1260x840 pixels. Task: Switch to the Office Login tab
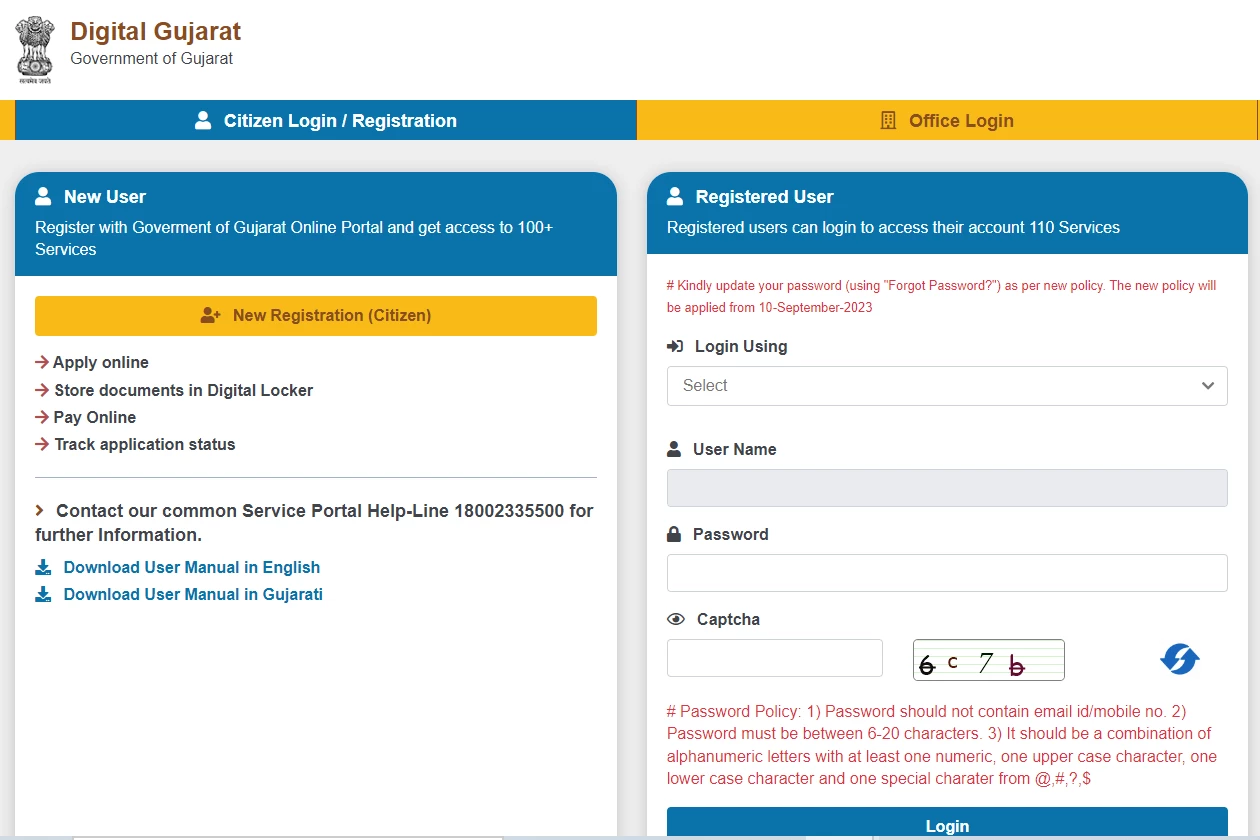[x=946, y=121]
